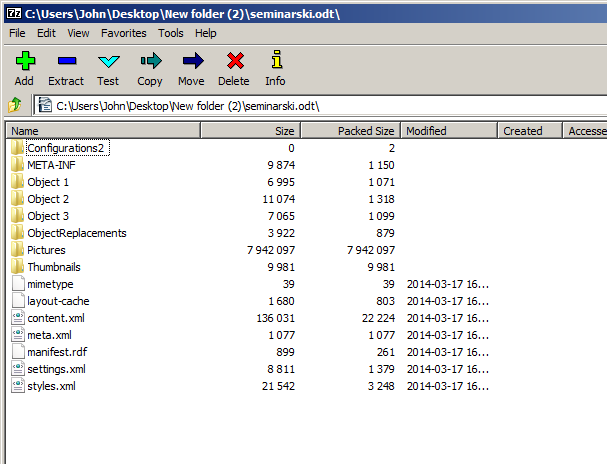The width and height of the screenshot is (607, 464).
Task: Click the green plus Add icon
Action: coord(24,62)
